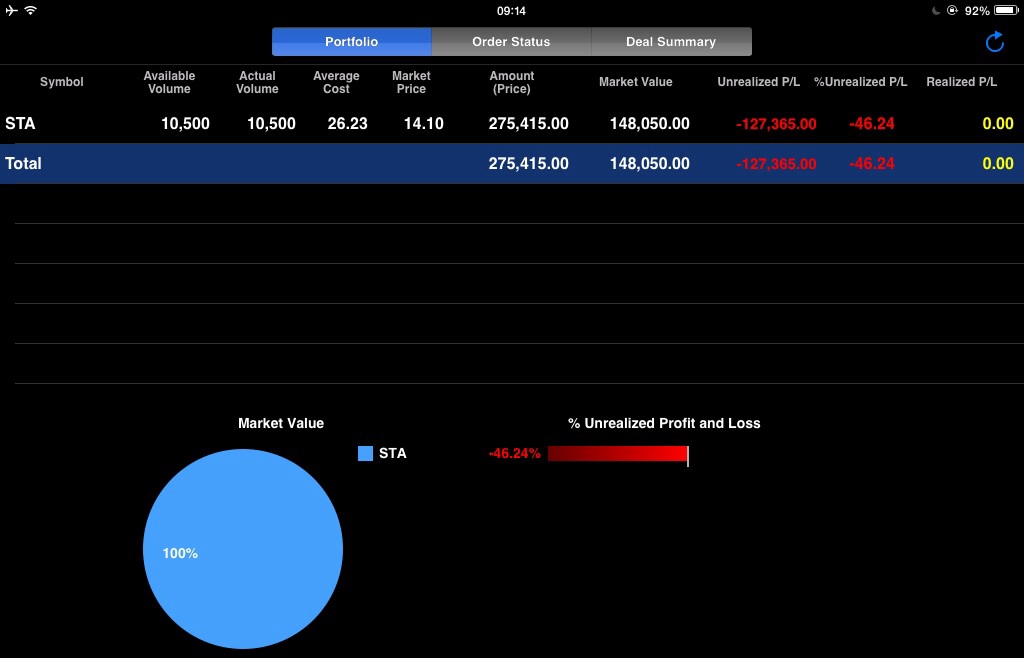
Task: Tap % Unrealized Profit and Loss title
Action: tap(664, 423)
